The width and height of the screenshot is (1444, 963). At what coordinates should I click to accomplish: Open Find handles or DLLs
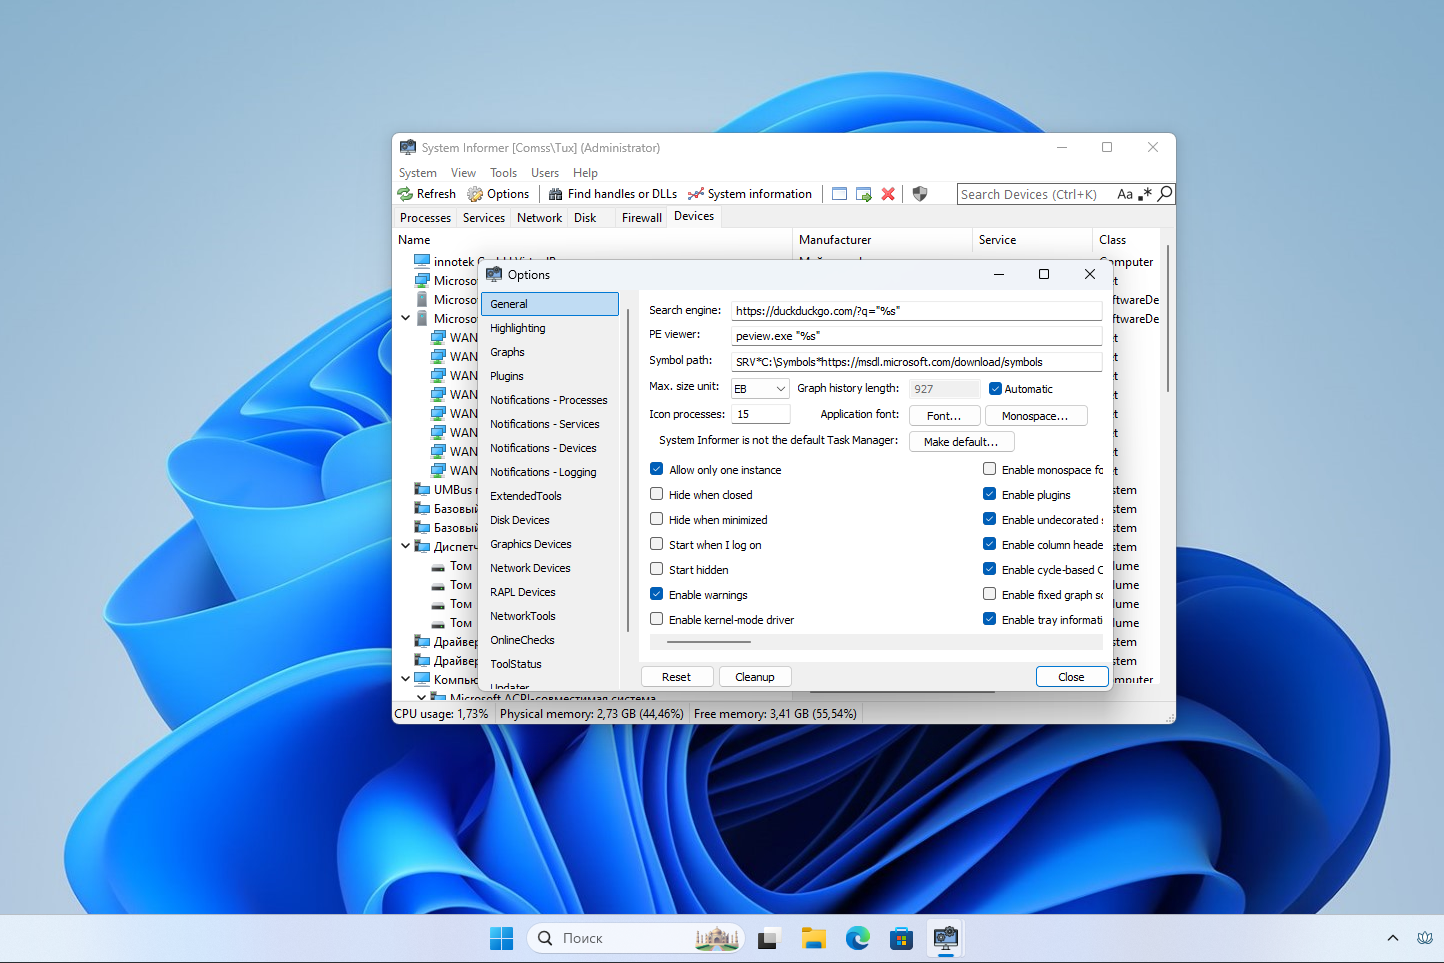point(612,194)
